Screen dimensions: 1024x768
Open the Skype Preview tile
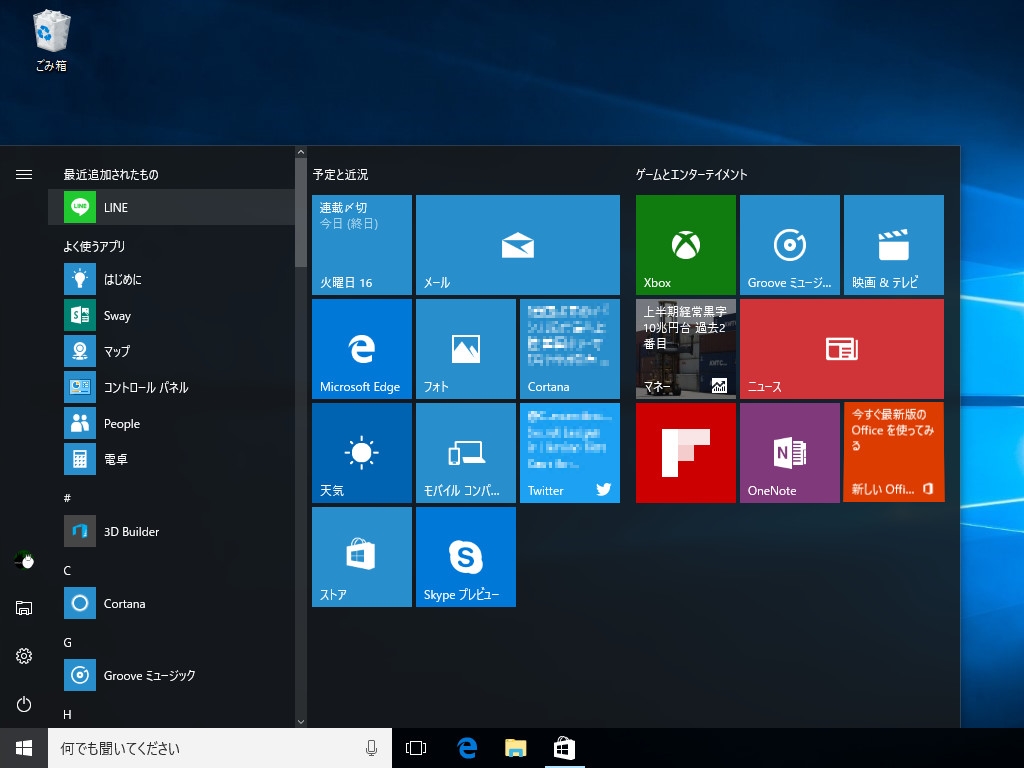click(x=465, y=557)
